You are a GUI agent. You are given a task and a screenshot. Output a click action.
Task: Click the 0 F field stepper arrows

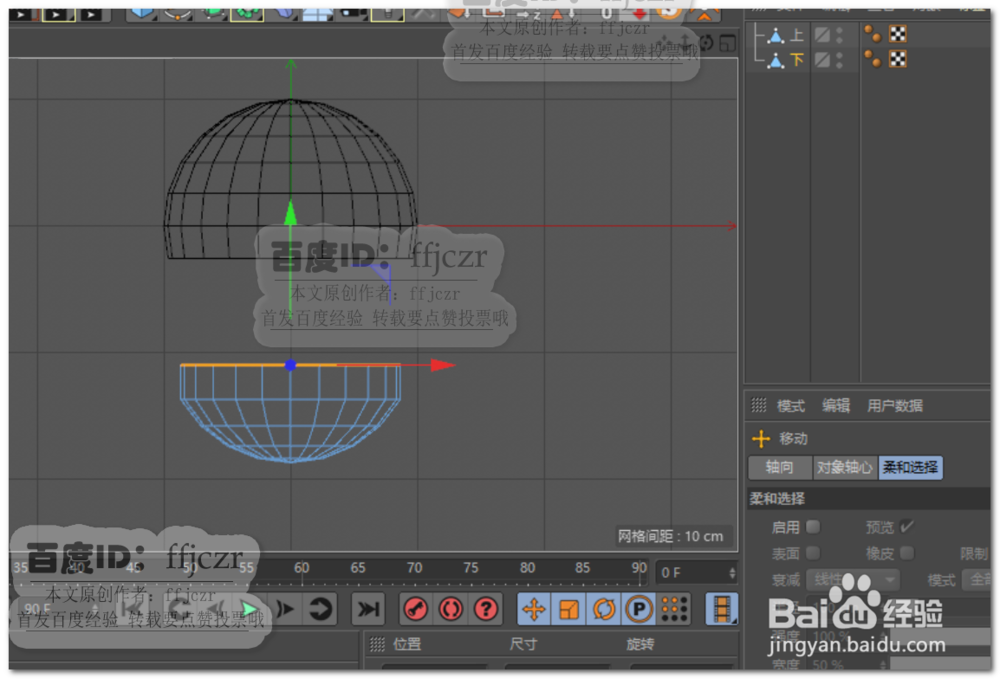(732, 573)
